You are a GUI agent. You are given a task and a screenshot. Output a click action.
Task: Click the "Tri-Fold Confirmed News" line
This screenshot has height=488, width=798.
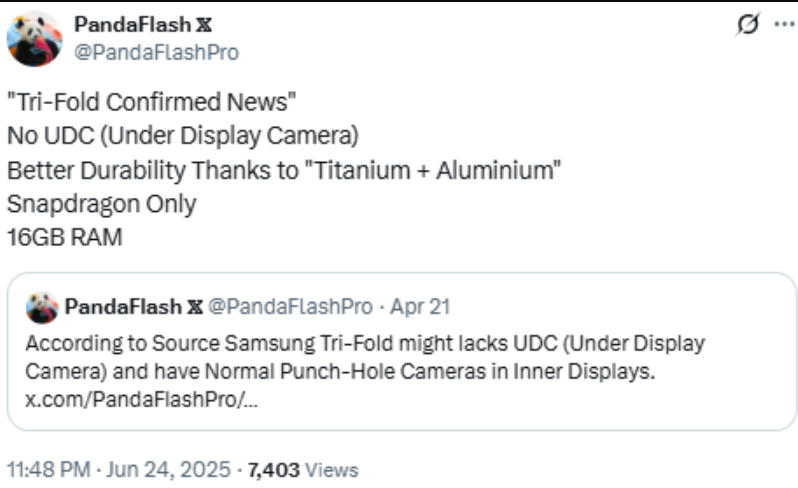pyautogui.click(x=152, y=104)
